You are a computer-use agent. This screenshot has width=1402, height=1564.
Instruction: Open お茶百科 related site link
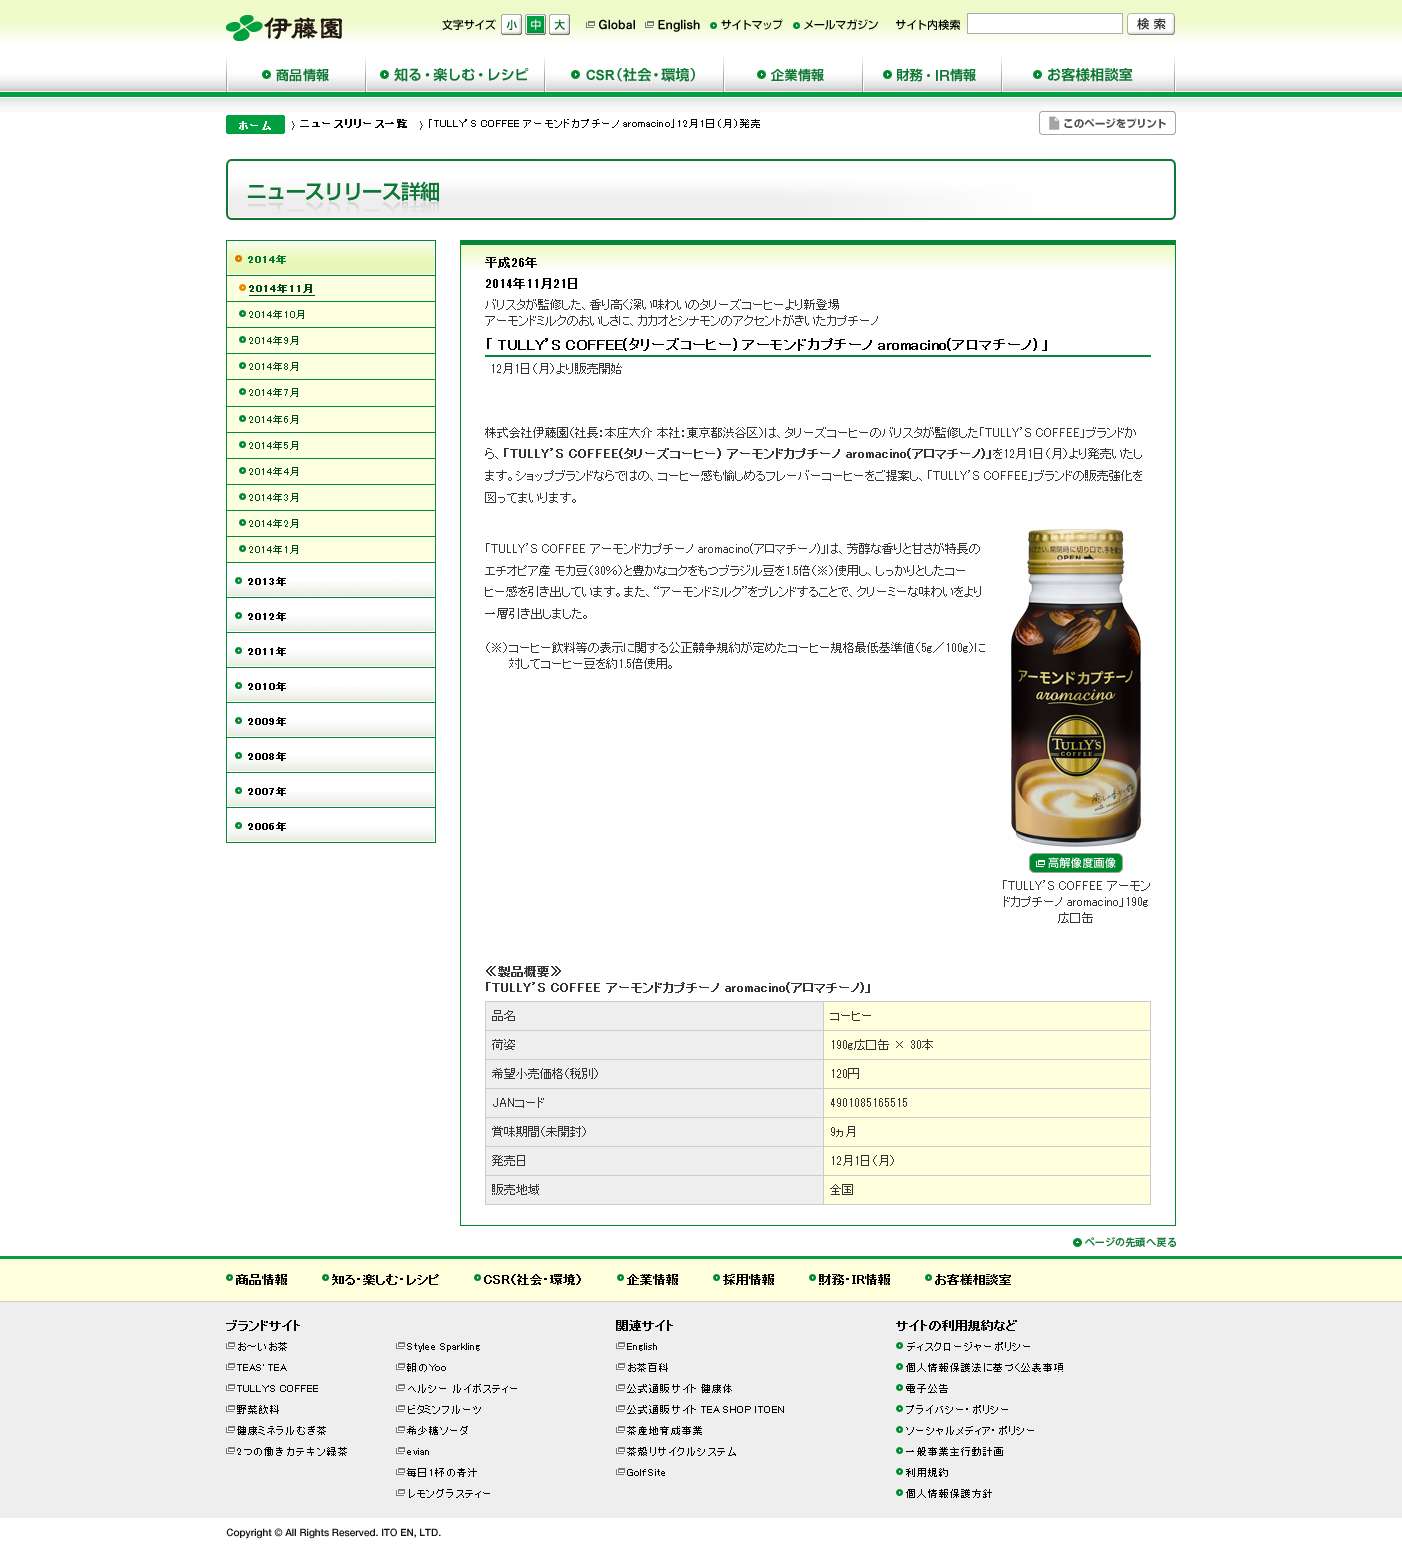(642, 1367)
